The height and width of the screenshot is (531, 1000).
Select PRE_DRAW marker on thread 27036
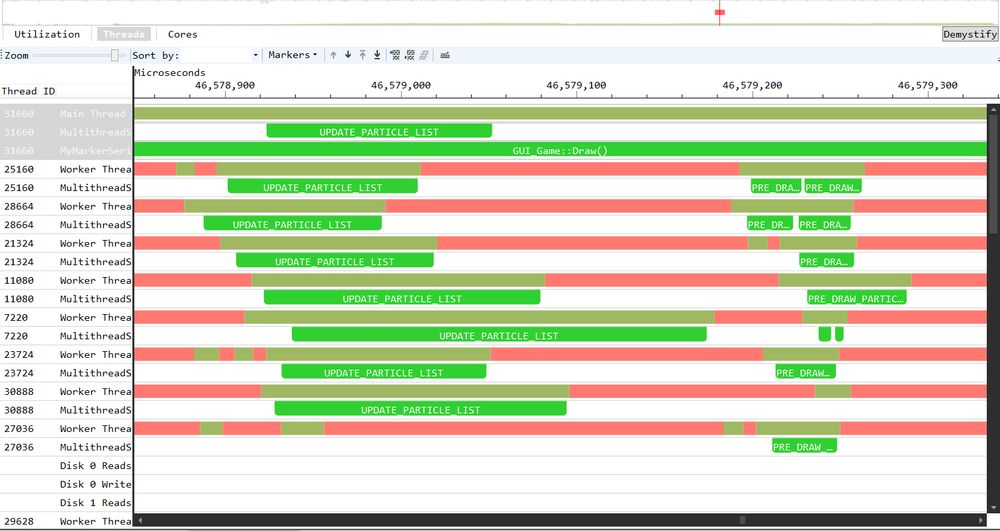(804, 447)
